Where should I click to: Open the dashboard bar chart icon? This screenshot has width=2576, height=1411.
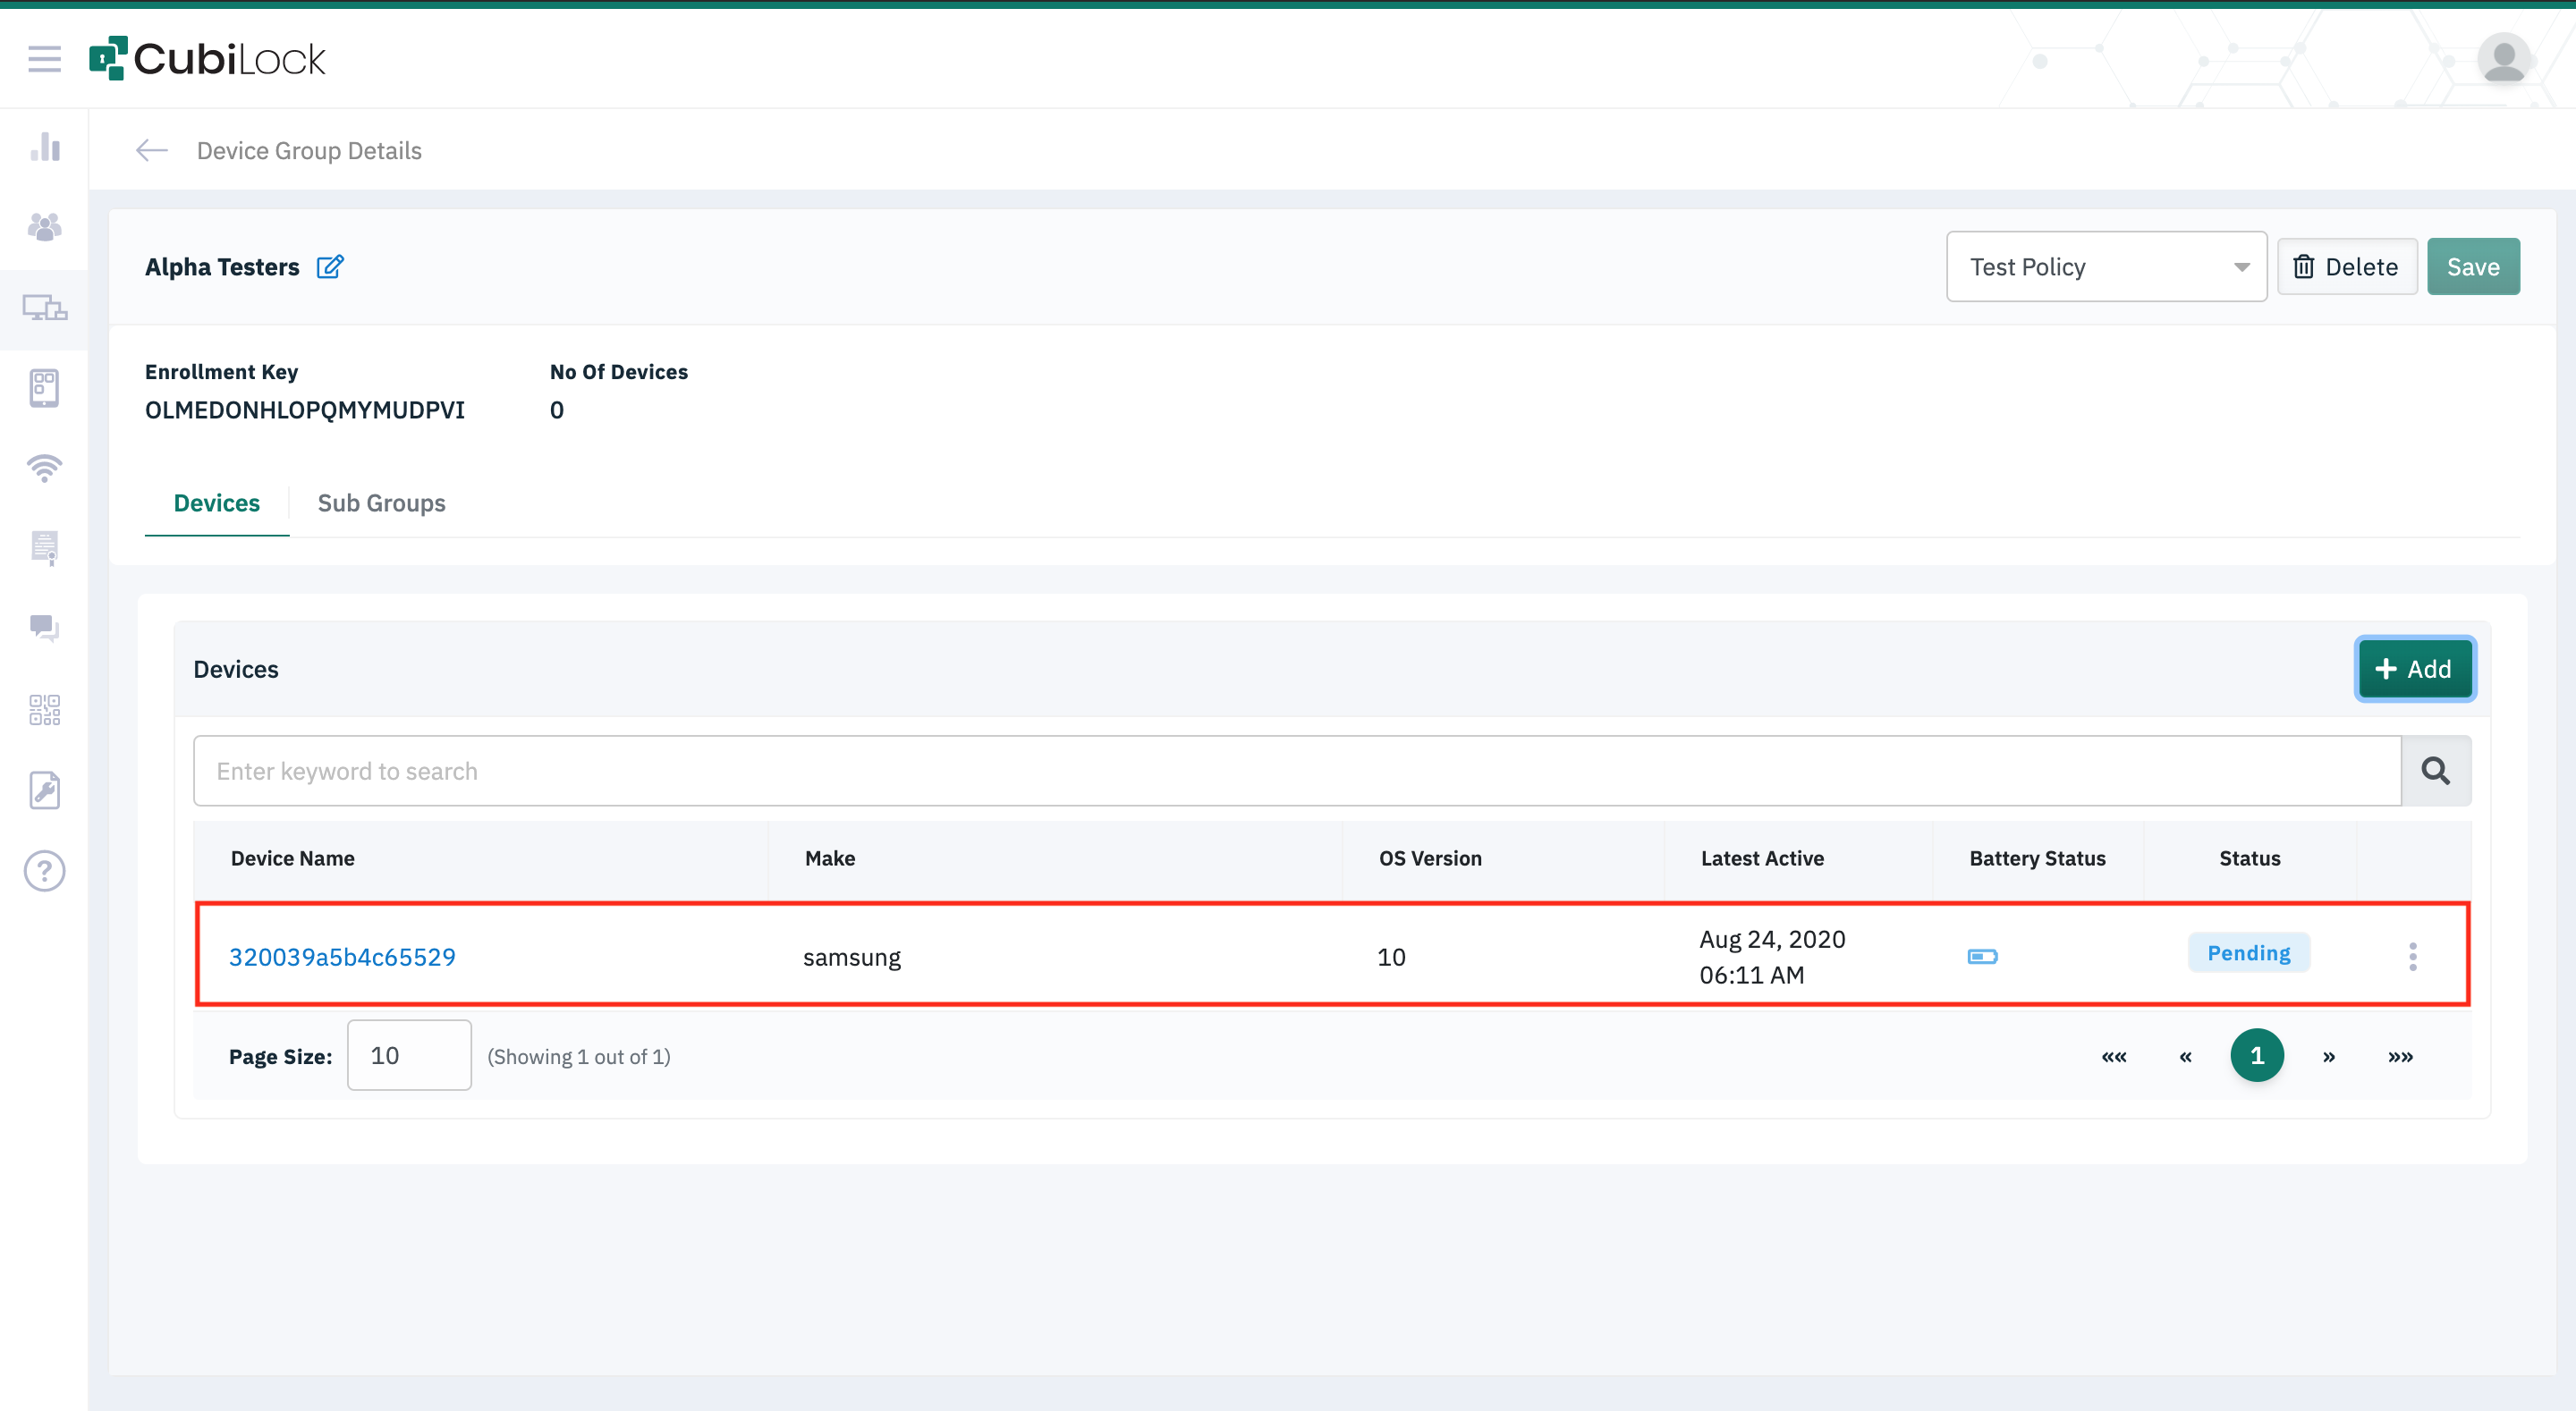click(x=44, y=147)
